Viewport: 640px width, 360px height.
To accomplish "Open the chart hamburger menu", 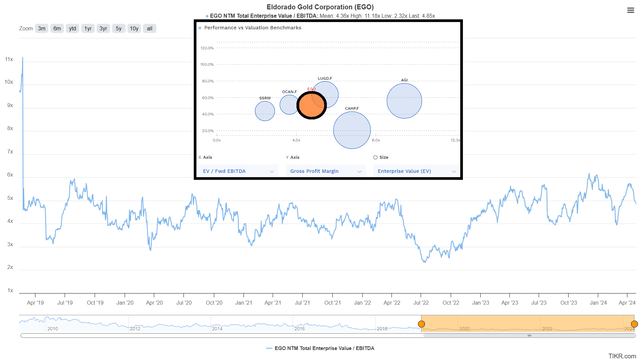I will [x=630, y=10].
